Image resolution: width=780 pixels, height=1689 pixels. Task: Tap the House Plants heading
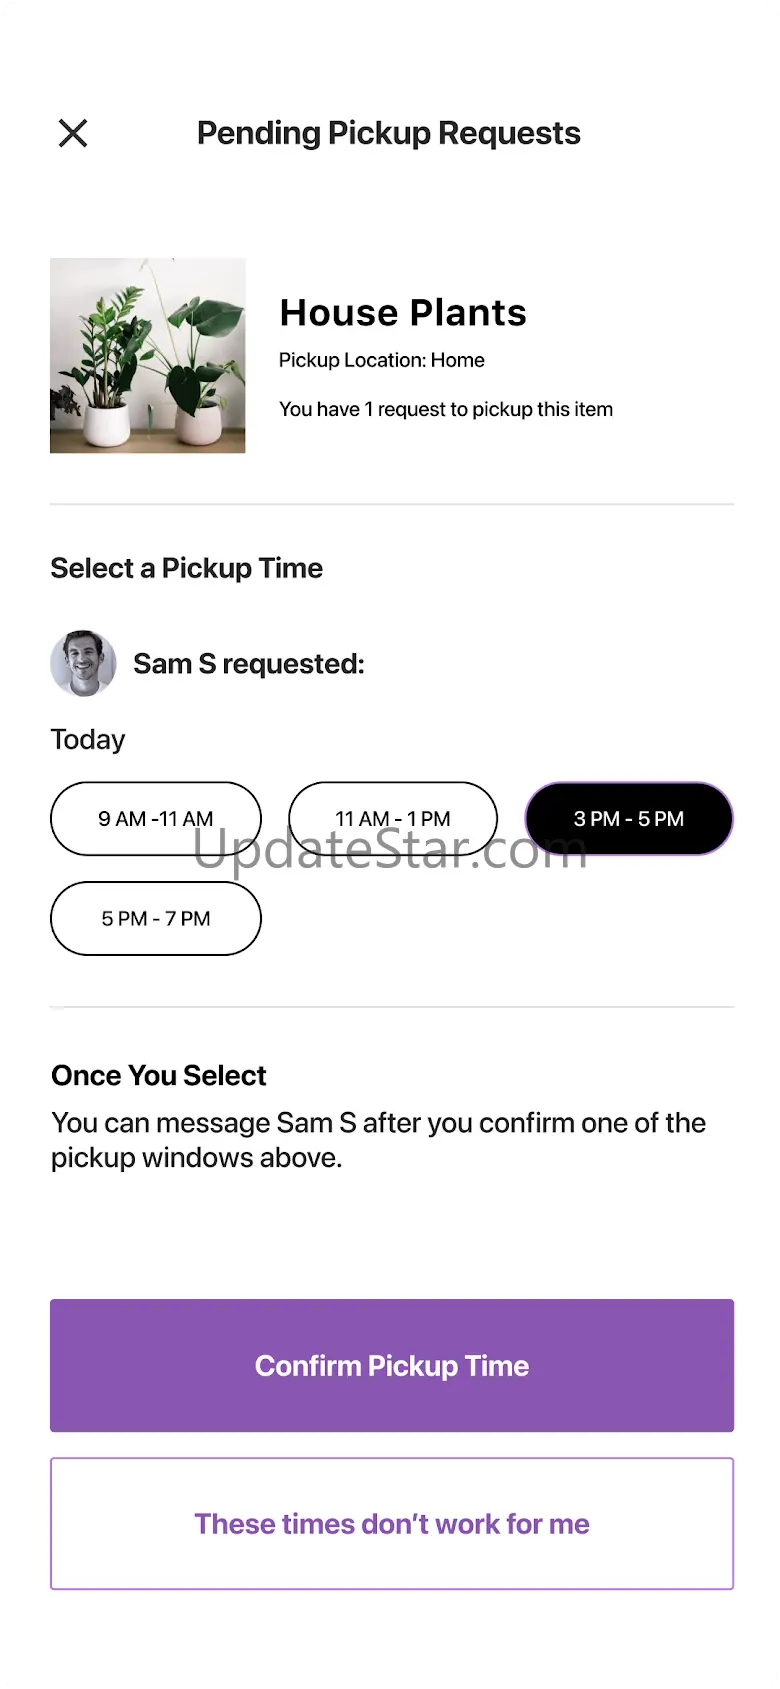tap(403, 313)
